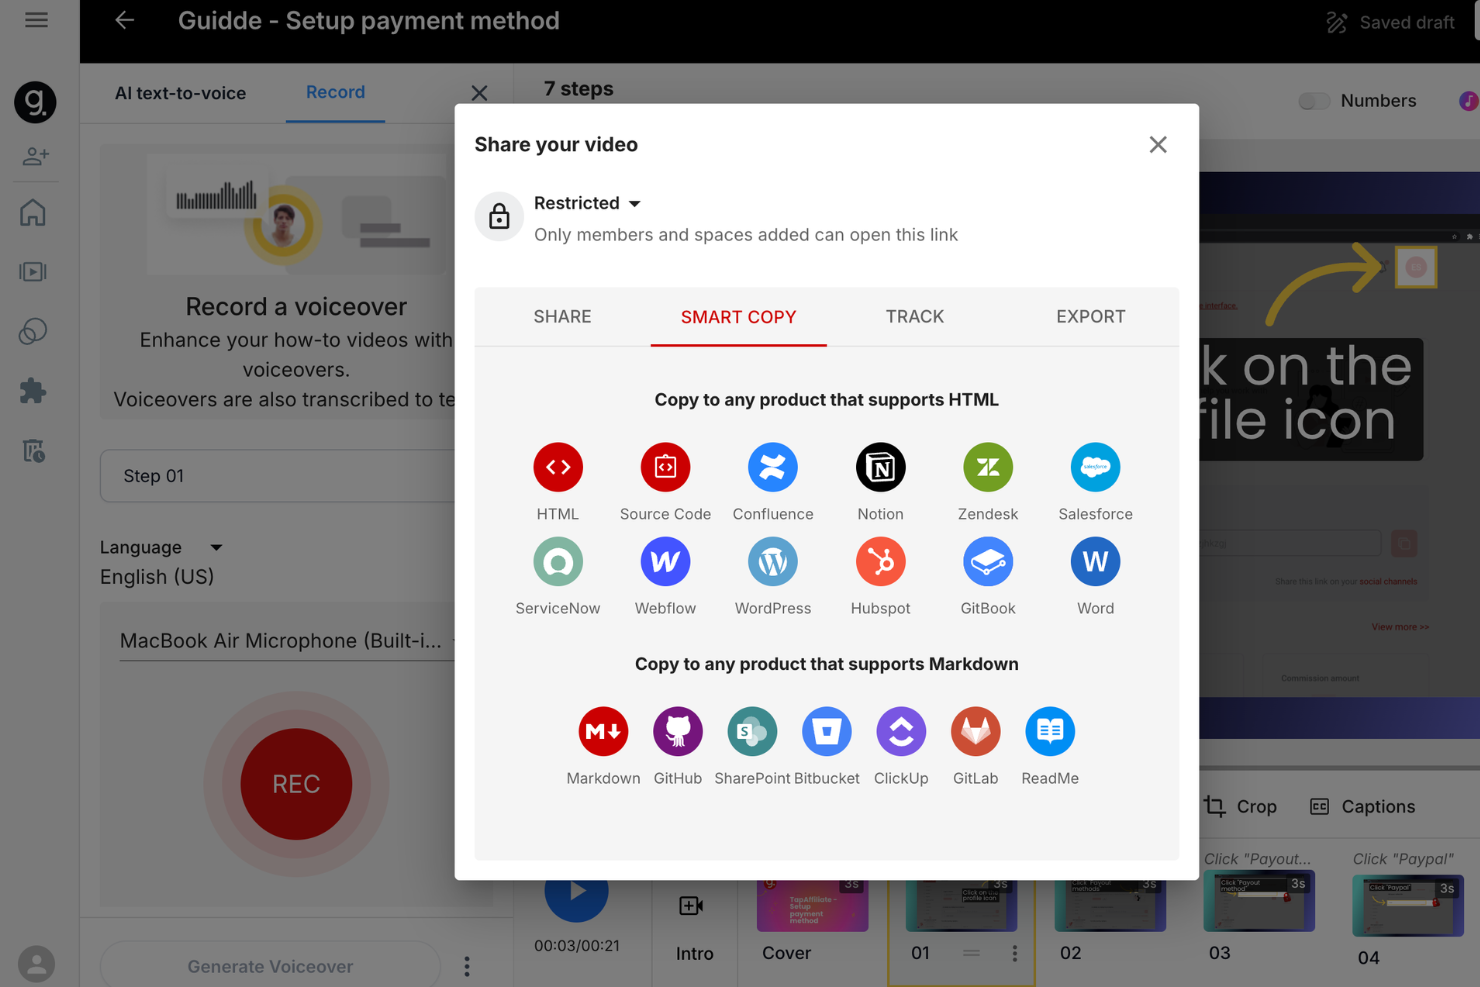The image size is (1480, 987).
Task: Enable the Numbers toggle
Action: (1314, 101)
